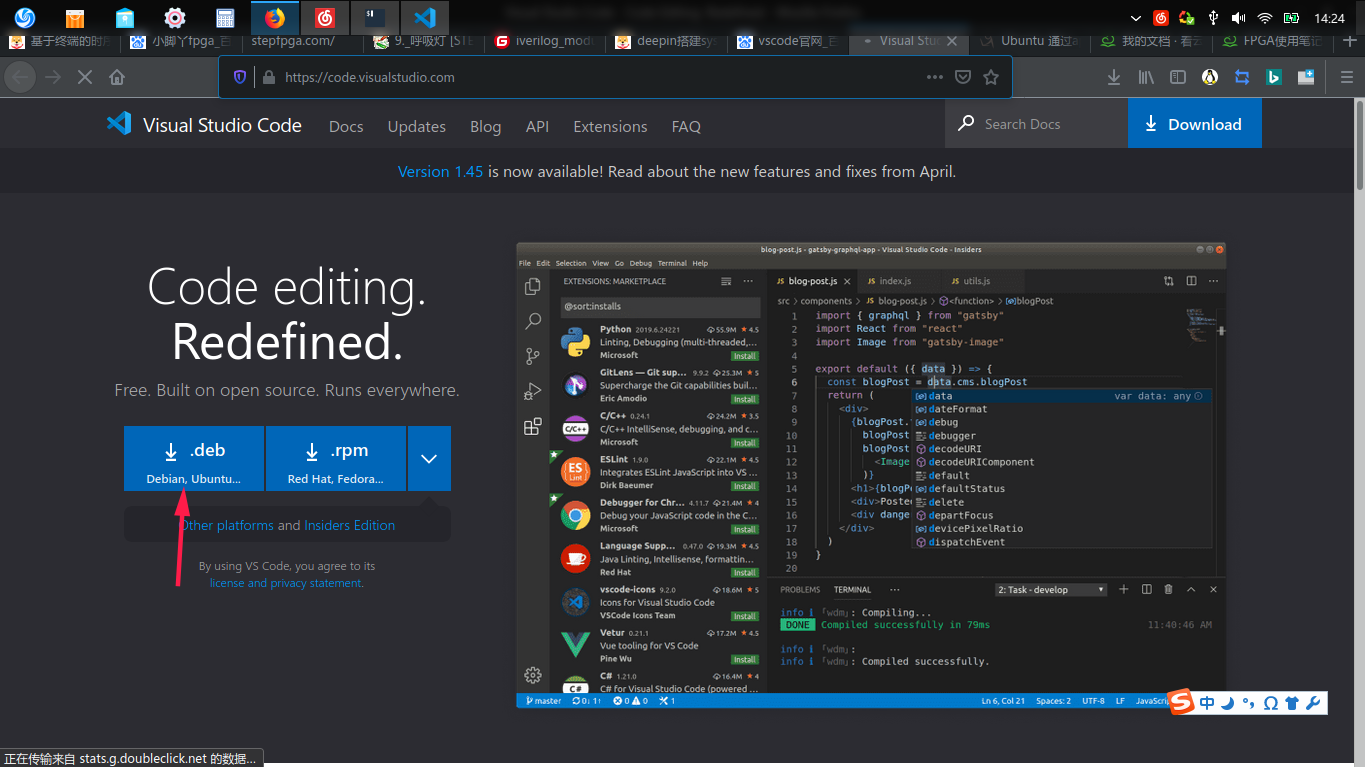1365x767 pixels.
Task: Open the Visual Studio Code taskbar icon
Action: click(x=425, y=17)
